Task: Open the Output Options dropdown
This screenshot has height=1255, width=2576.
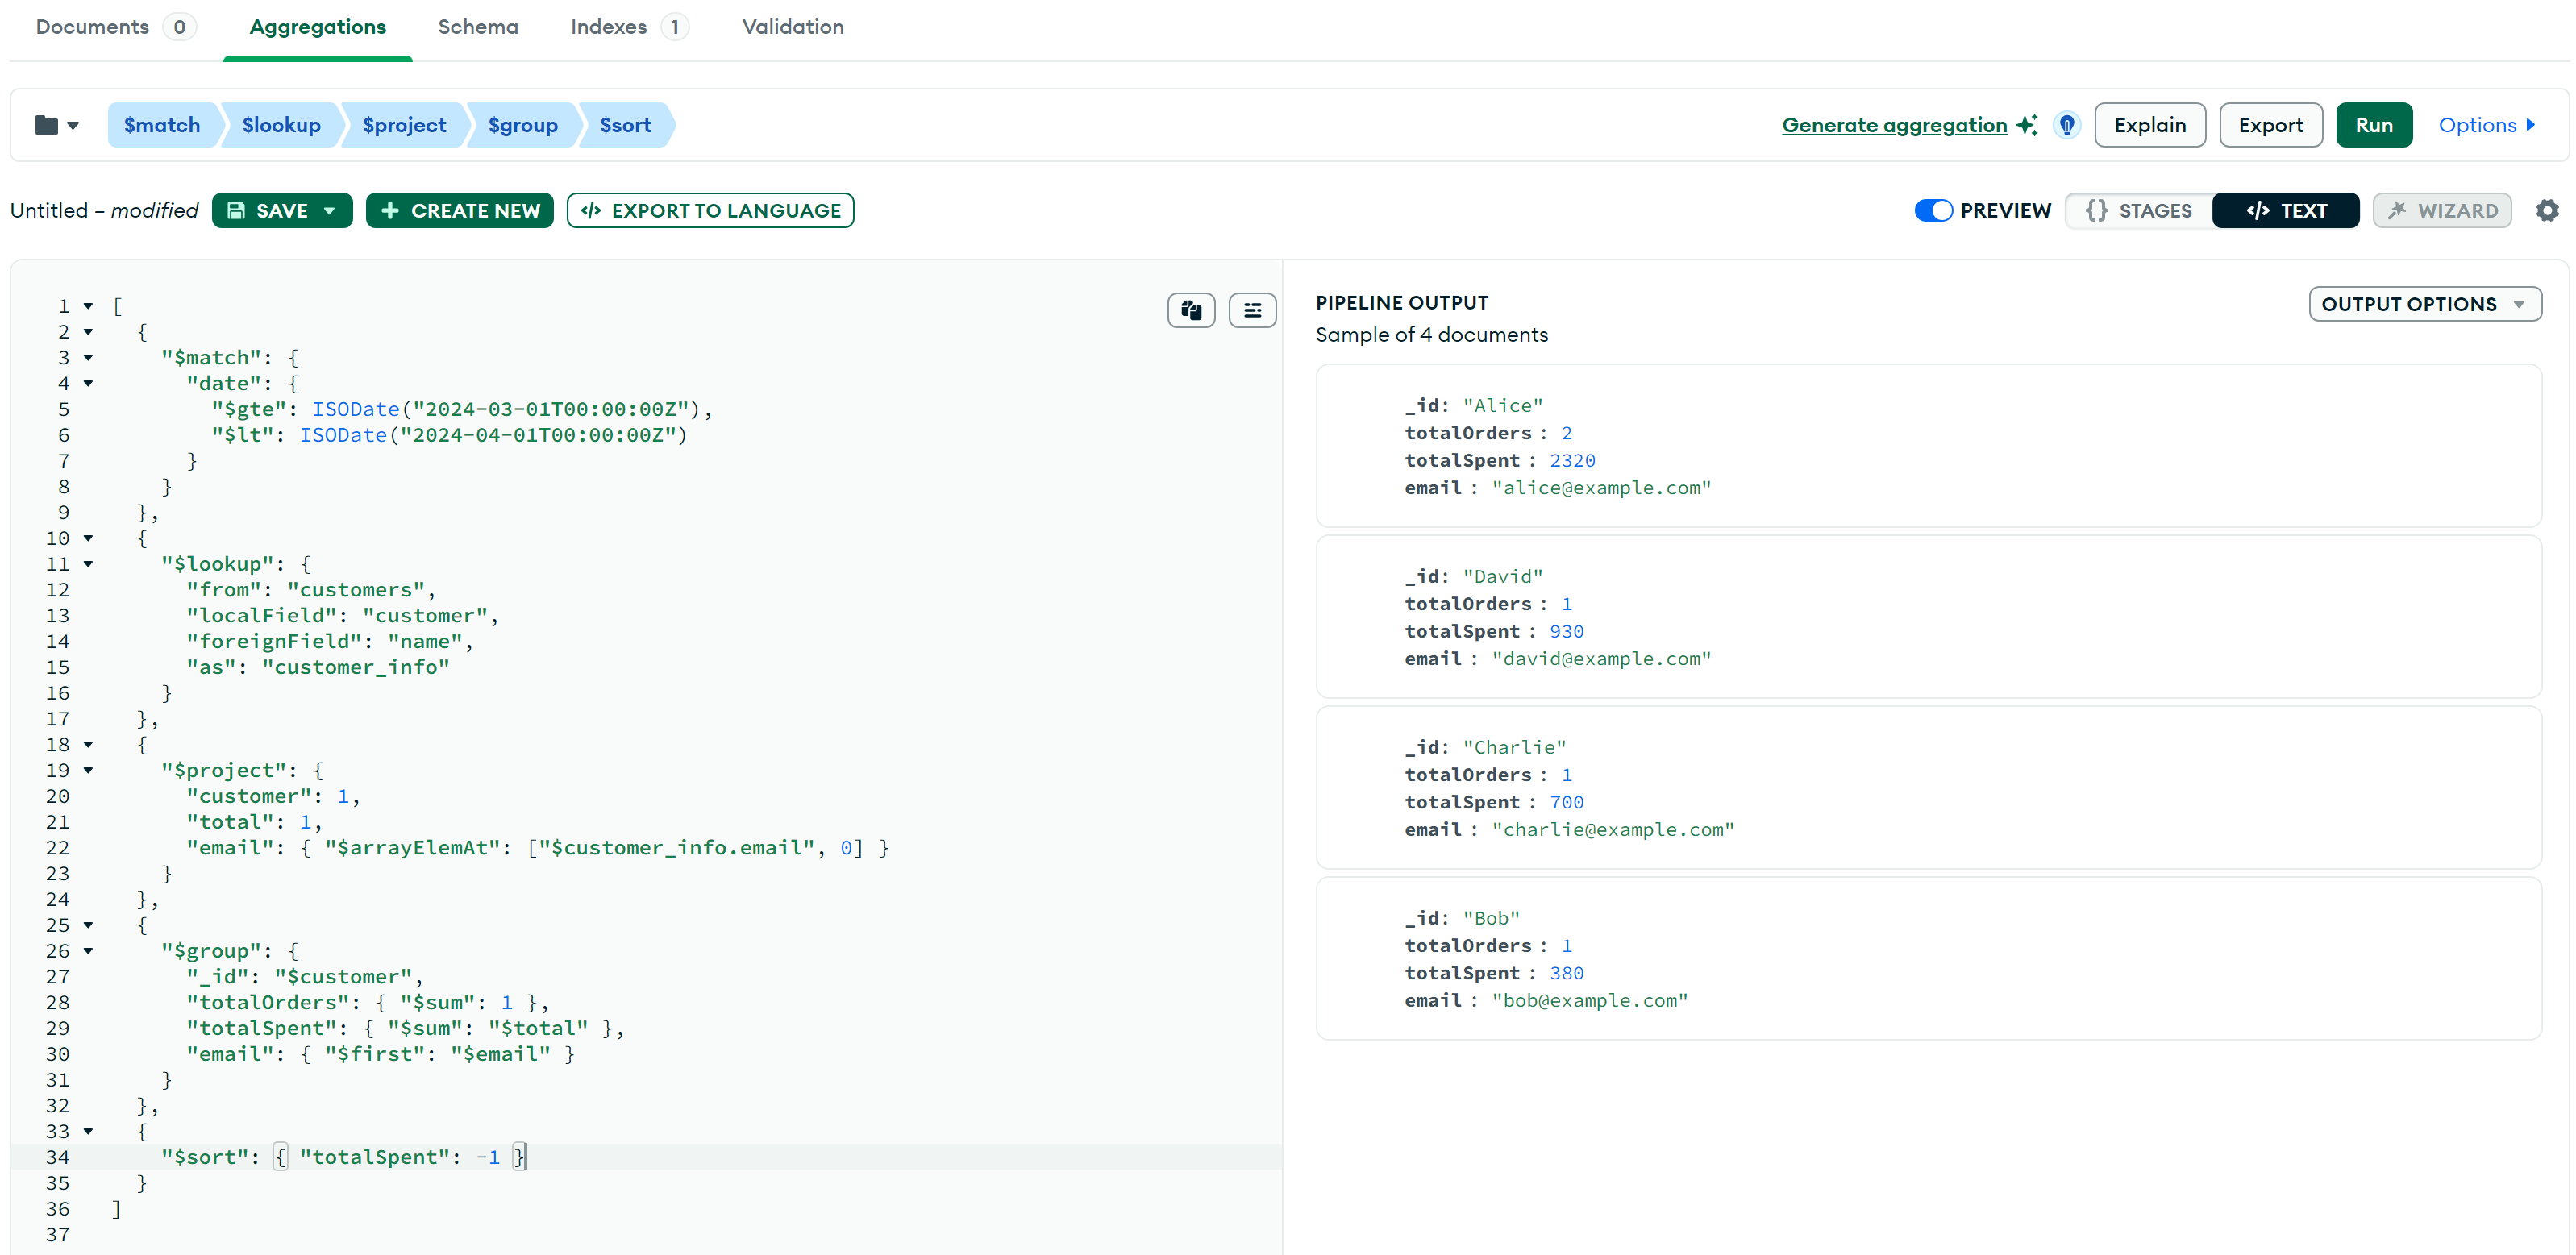Action: [2424, 304]
